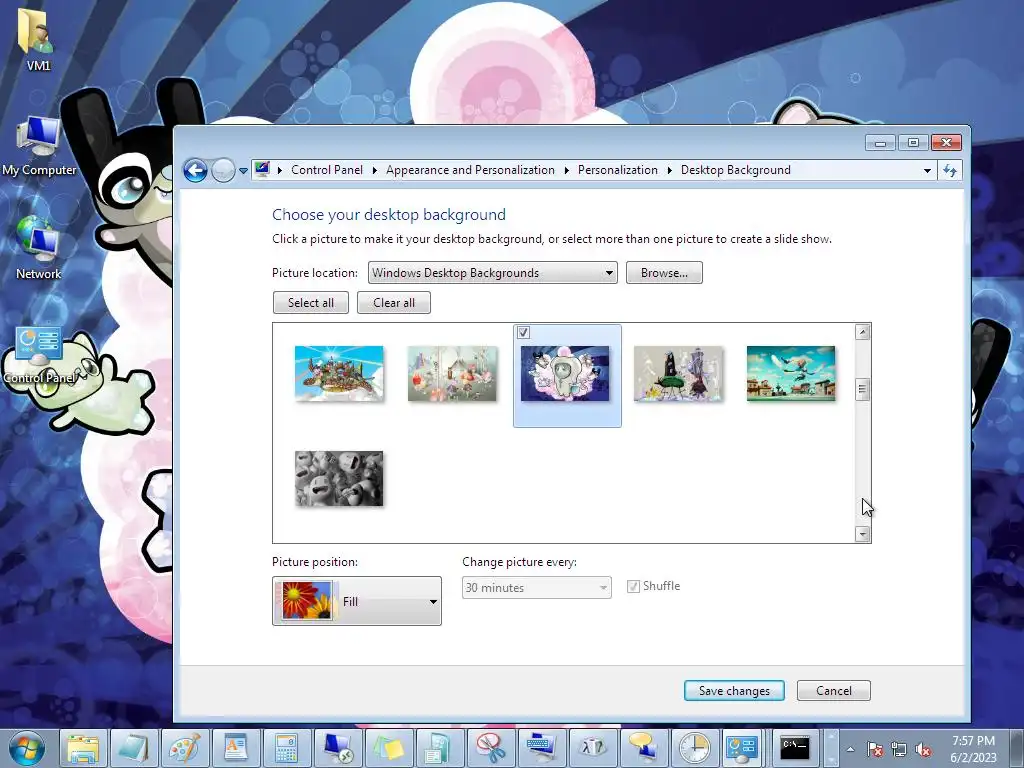1024x768 pixels.
Task: Click the Select all button
Action: (x=311, y=302)
